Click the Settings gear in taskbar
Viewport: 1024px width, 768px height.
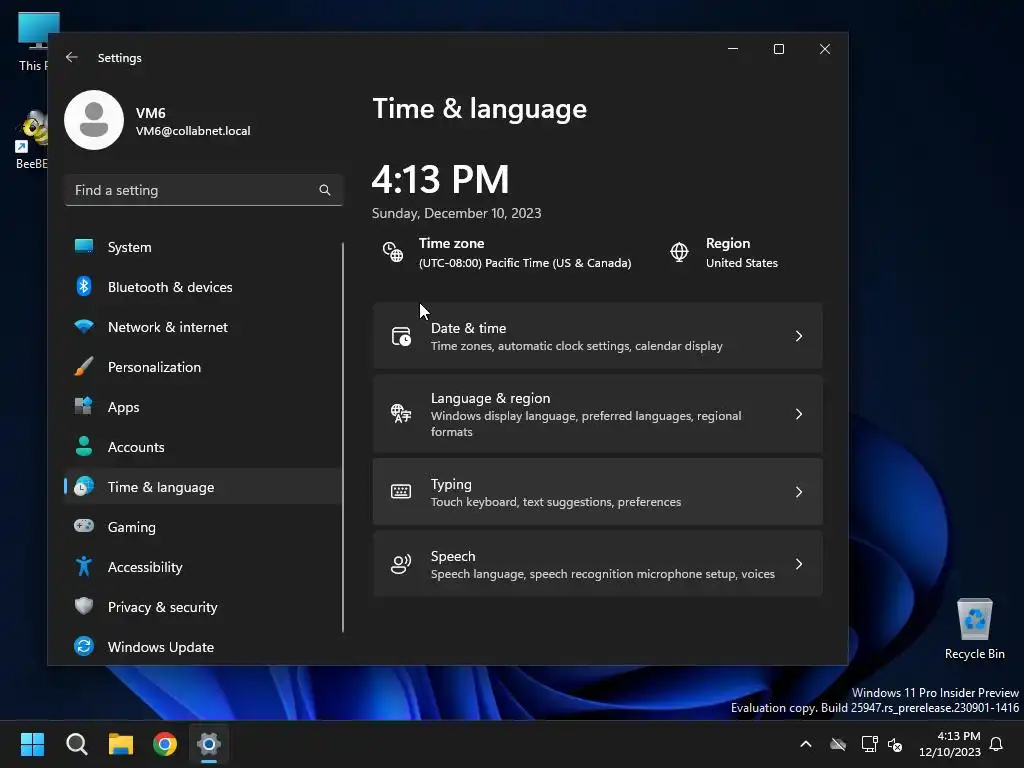[209, 744]
